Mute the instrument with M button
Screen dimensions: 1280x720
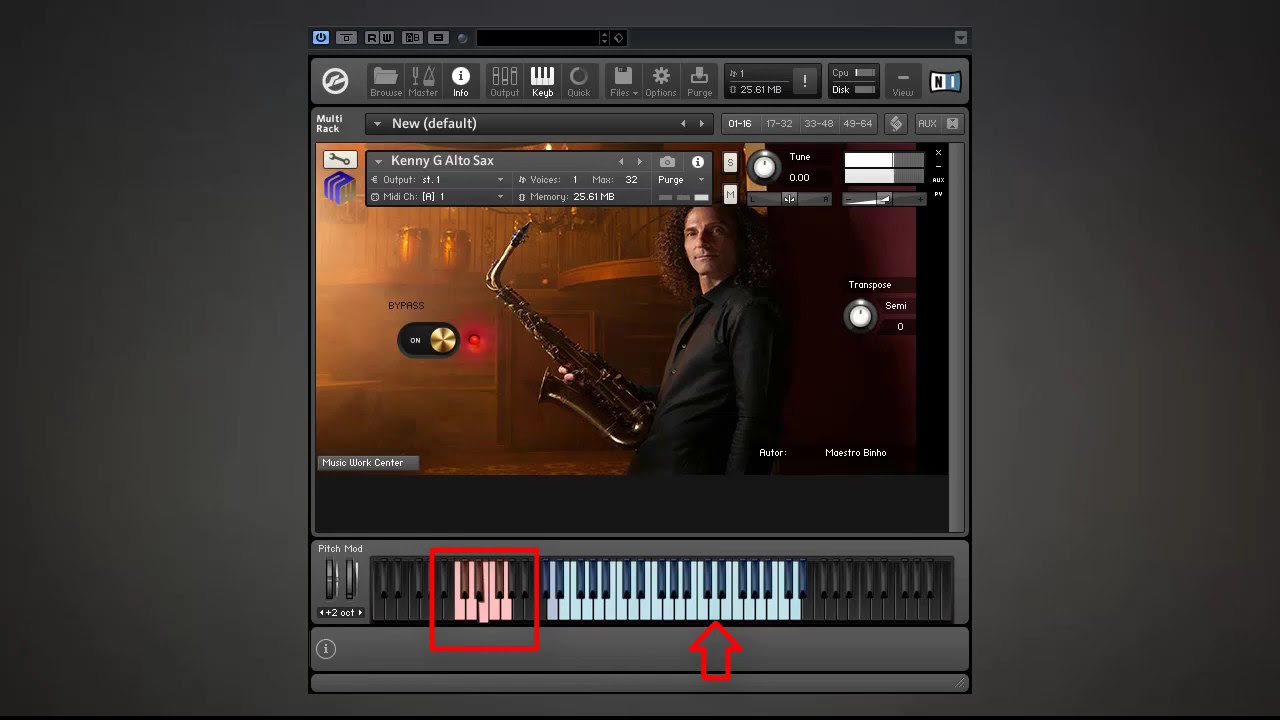[730, 195]
